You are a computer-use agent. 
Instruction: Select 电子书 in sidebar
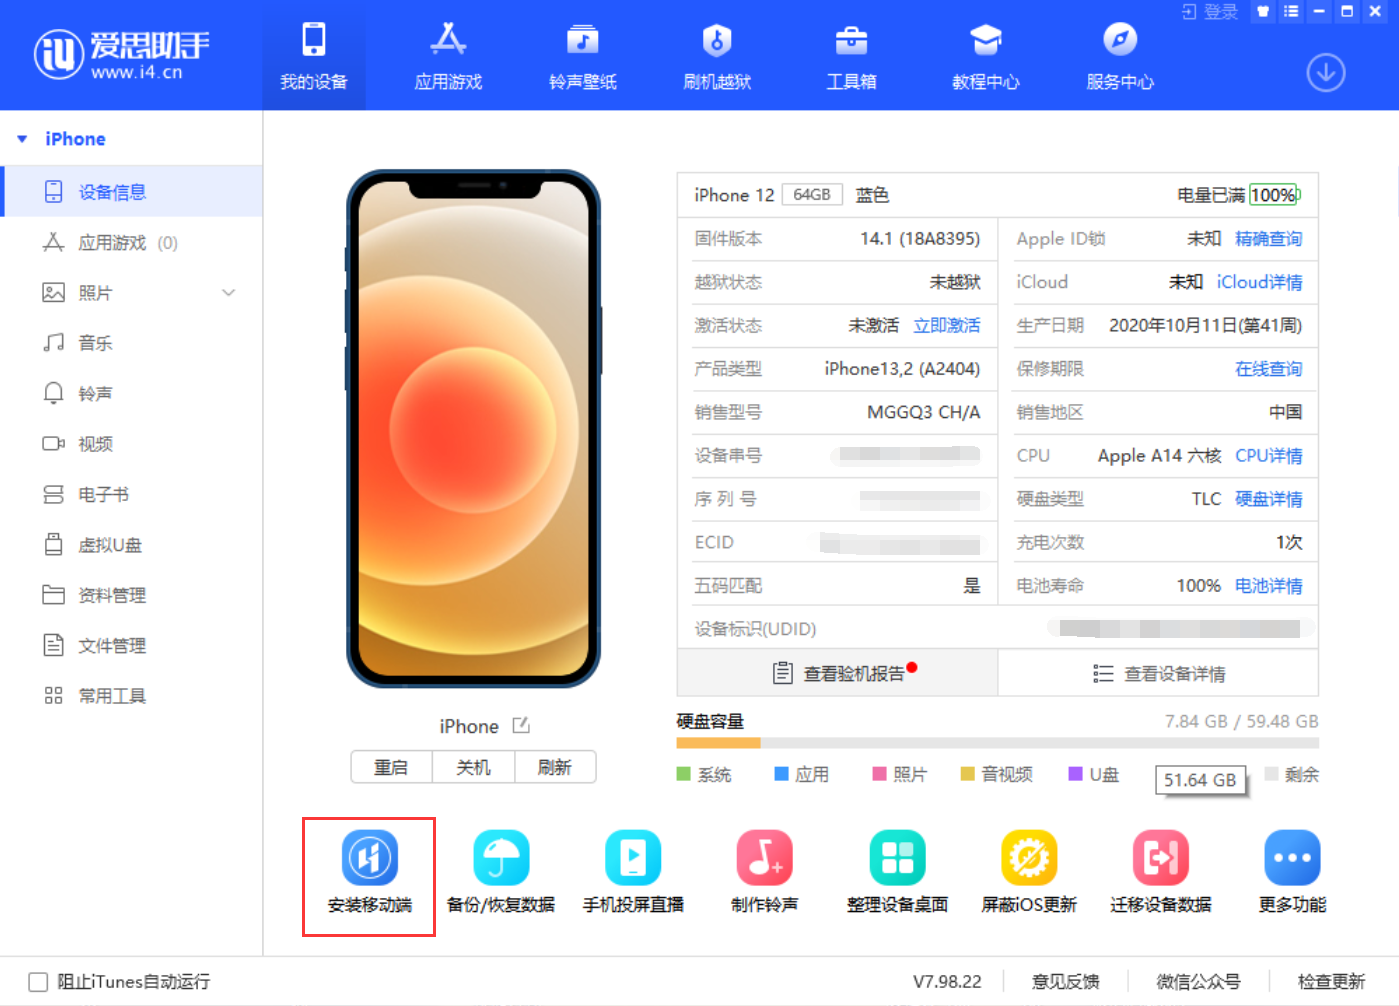coord(132,495)
